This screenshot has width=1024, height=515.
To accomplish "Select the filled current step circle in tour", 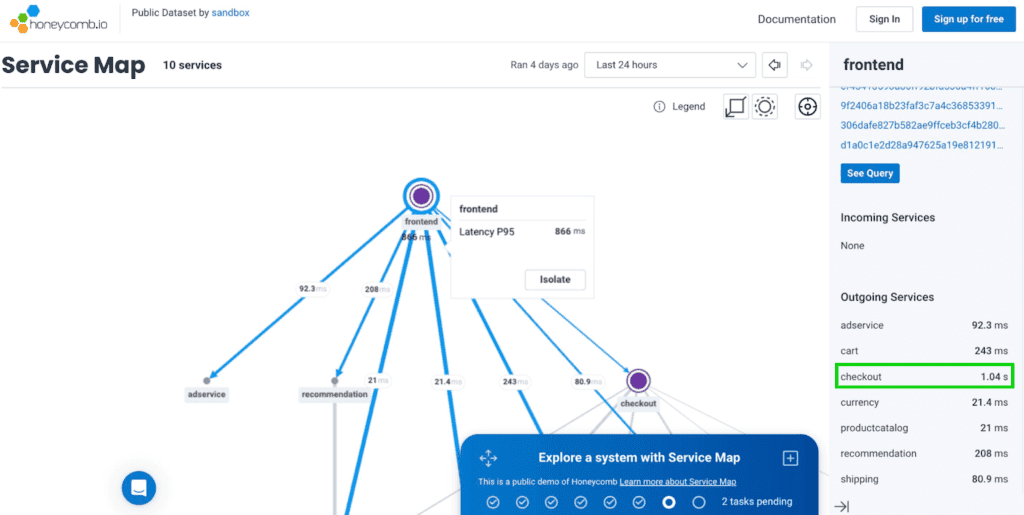I will [669, 502].
